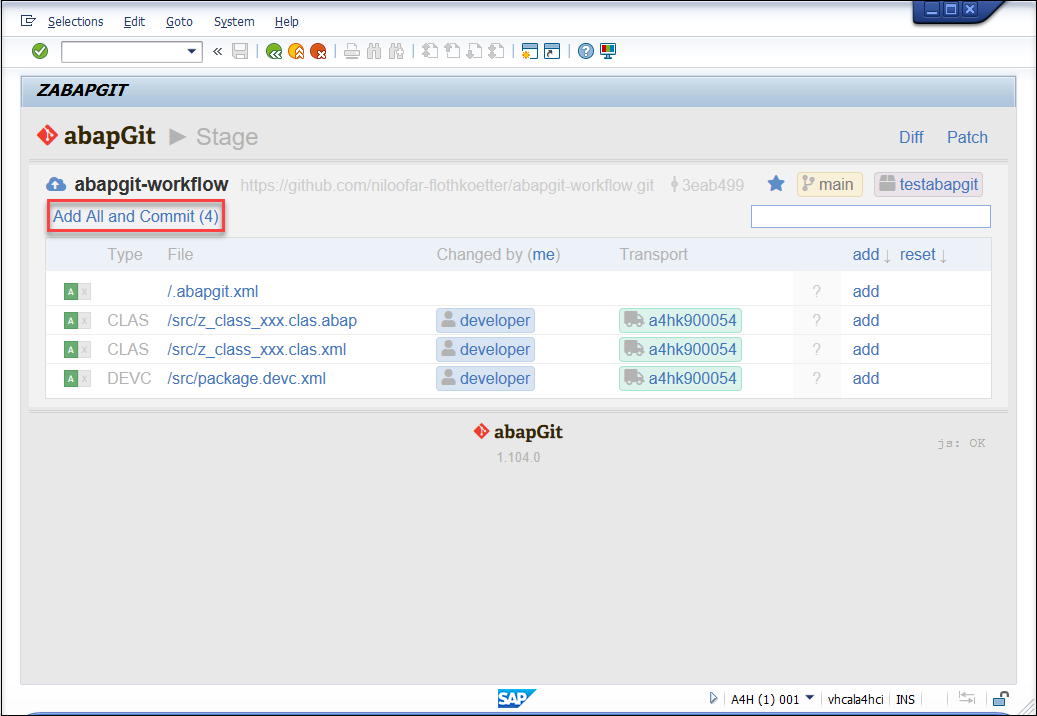Click add for package.devc.xml row
1037x716 pixels.
[x=866, y=379]
